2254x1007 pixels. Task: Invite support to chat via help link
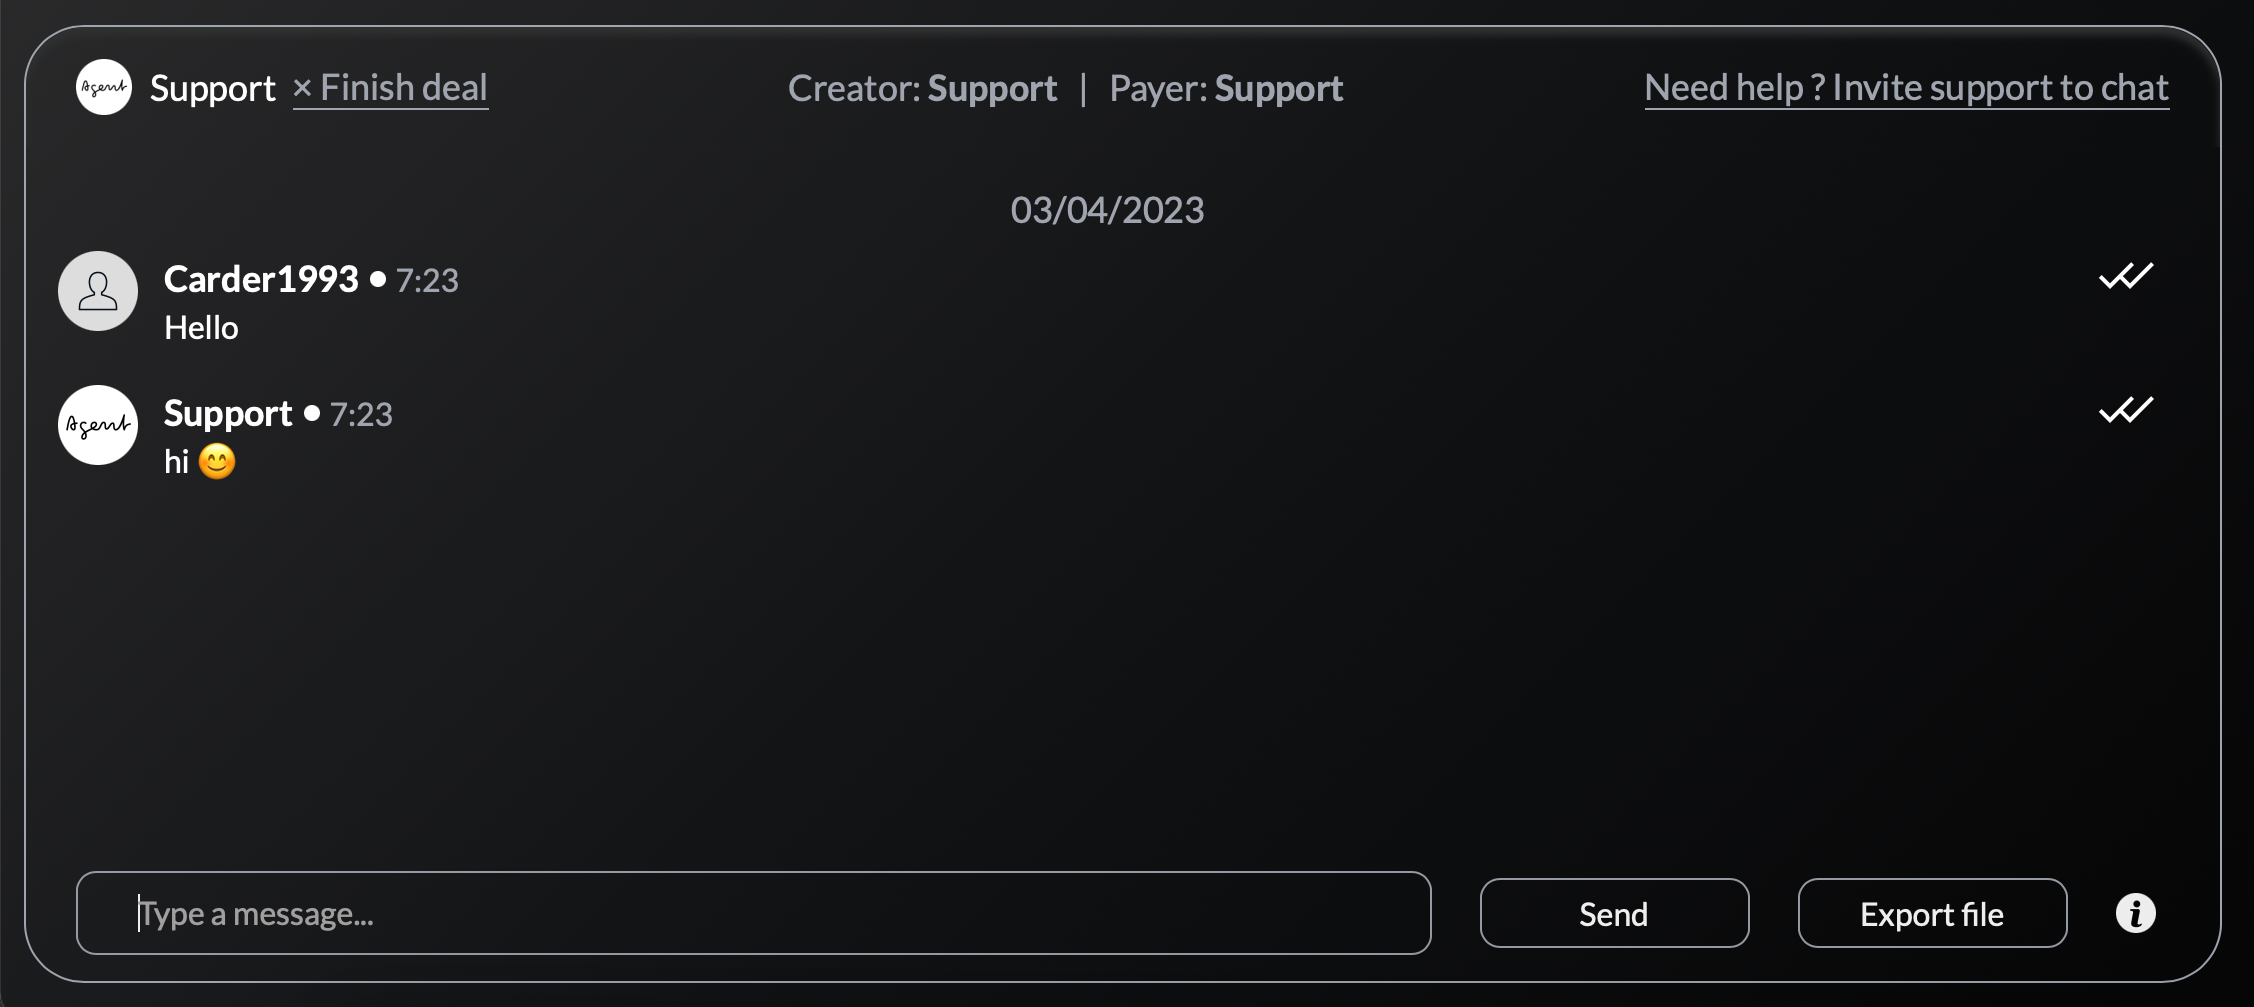pyautogui.click(x=1906, y=88)
